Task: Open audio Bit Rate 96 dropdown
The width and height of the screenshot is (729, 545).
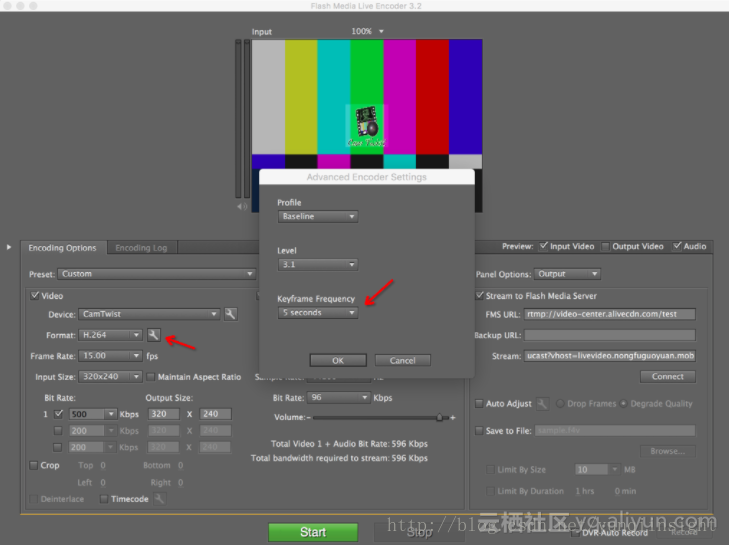Action: [x=339, y=398]
